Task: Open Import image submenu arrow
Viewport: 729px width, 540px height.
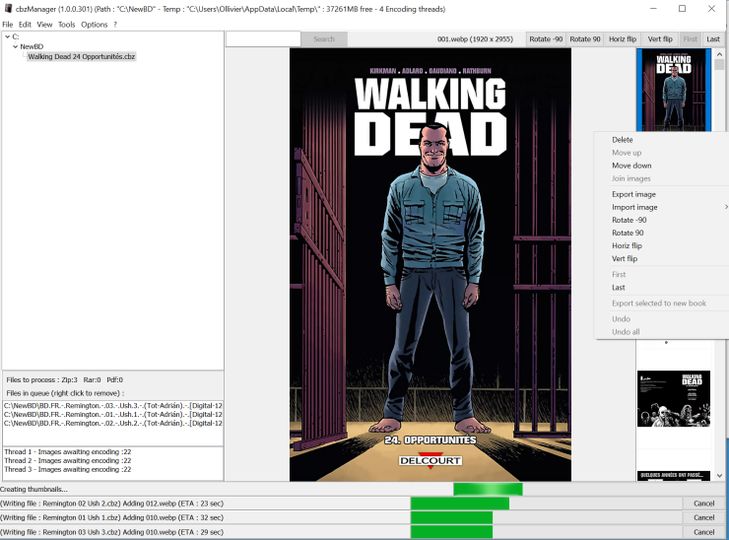Action: click(725, 207)
